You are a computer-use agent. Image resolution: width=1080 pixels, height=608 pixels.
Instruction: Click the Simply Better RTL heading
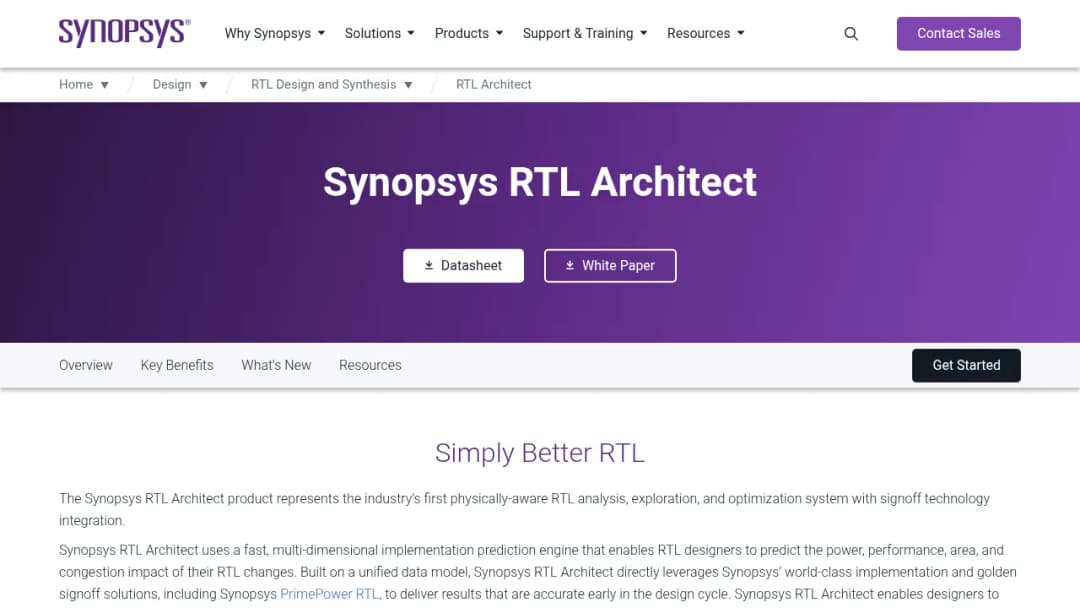point(540,453)
